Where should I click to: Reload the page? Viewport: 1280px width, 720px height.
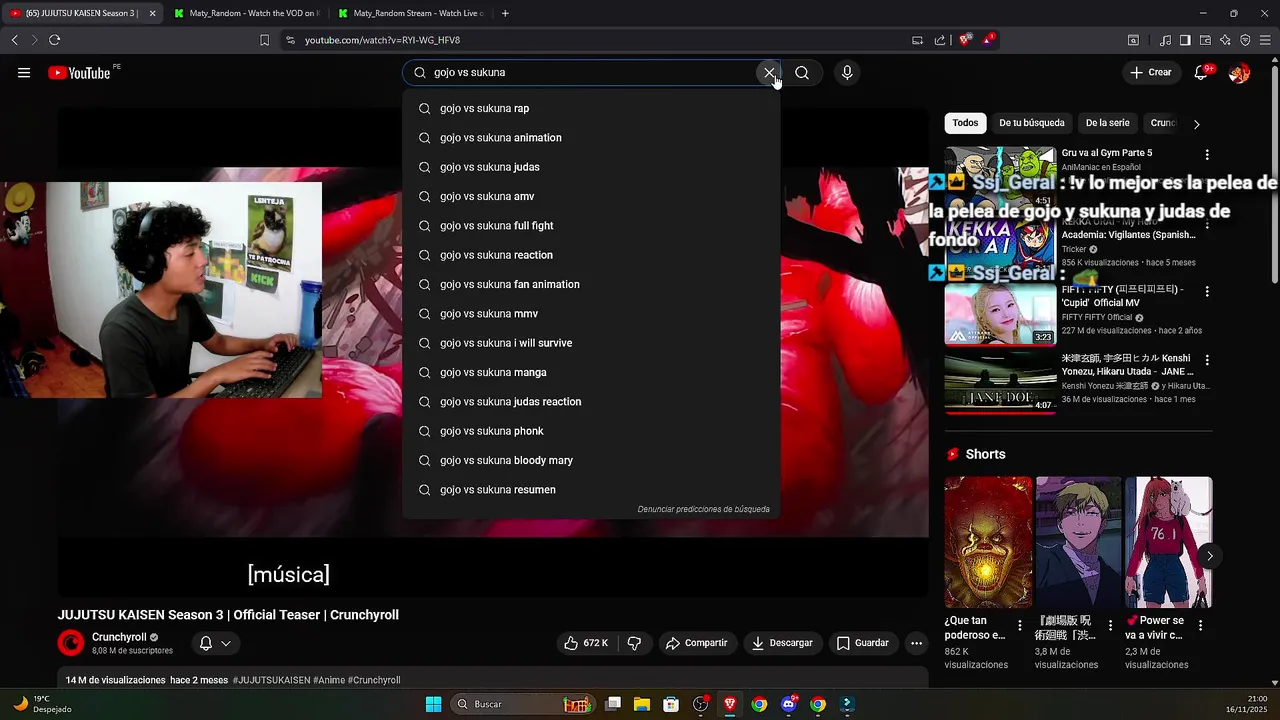coord(54,40)
